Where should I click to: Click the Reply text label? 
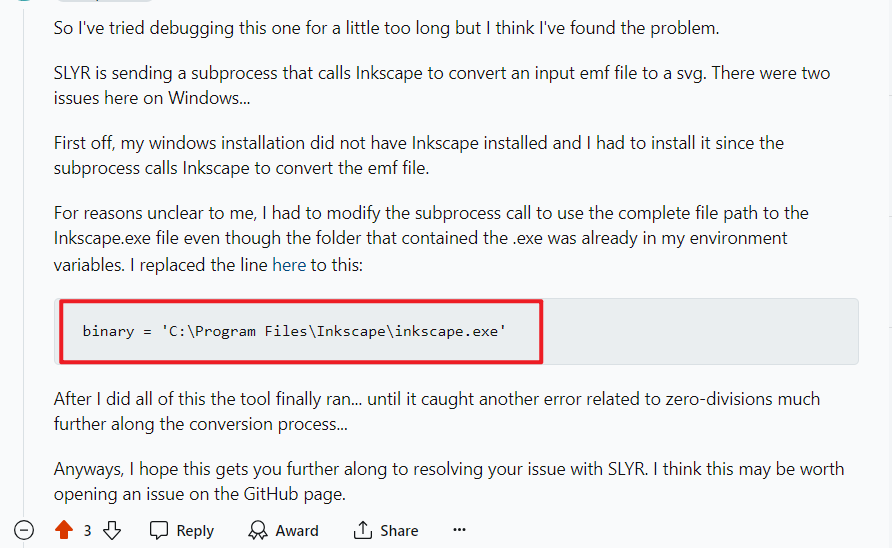(x=195, y=530)
